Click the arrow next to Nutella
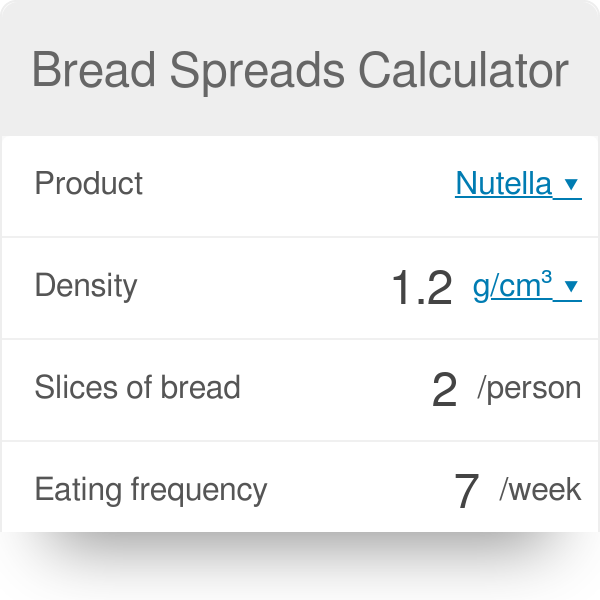The height and width of the screenshot is (600, 600). [x=571, y=185]
